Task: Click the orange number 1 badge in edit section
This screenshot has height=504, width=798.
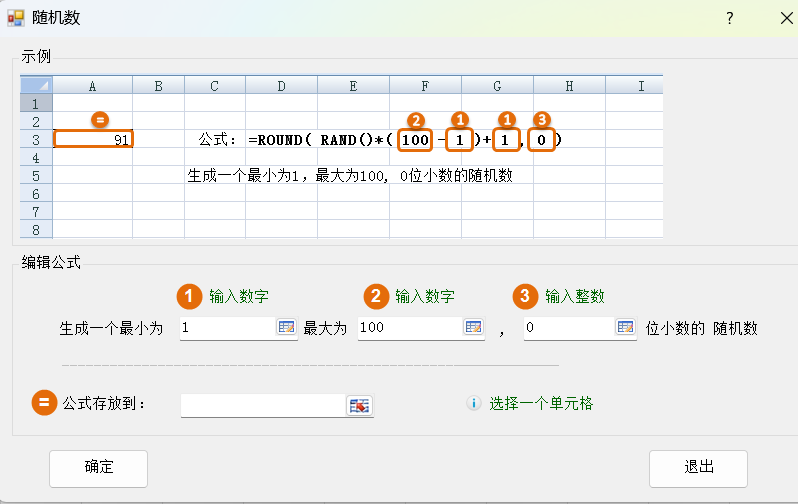Action: coord(190,296)
